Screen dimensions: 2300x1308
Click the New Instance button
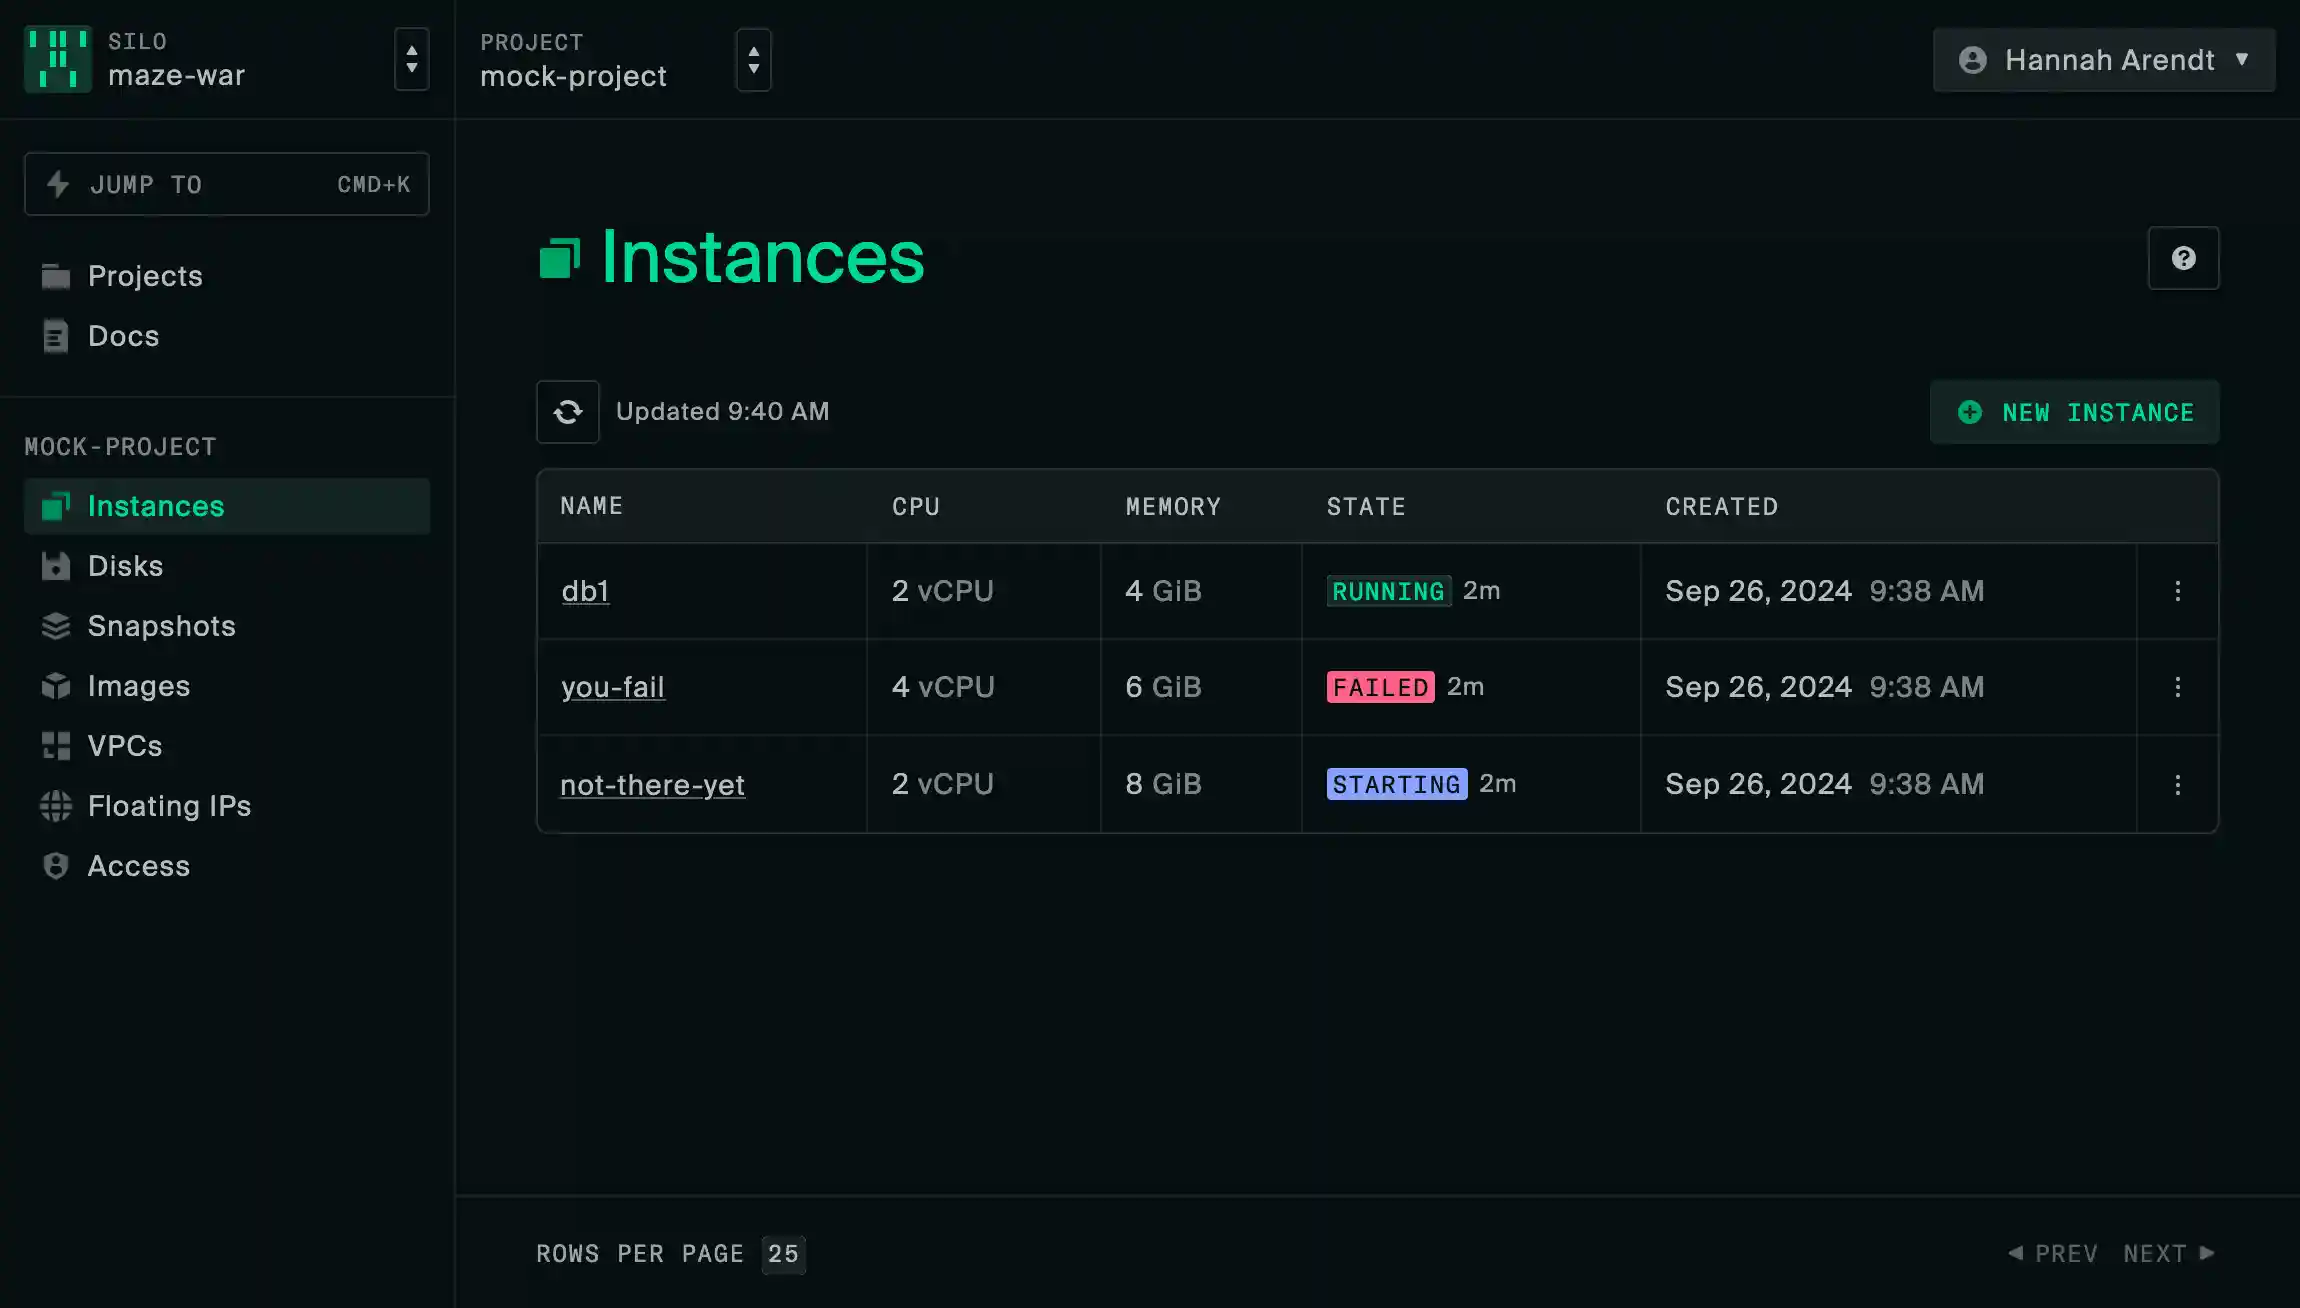2074,412
